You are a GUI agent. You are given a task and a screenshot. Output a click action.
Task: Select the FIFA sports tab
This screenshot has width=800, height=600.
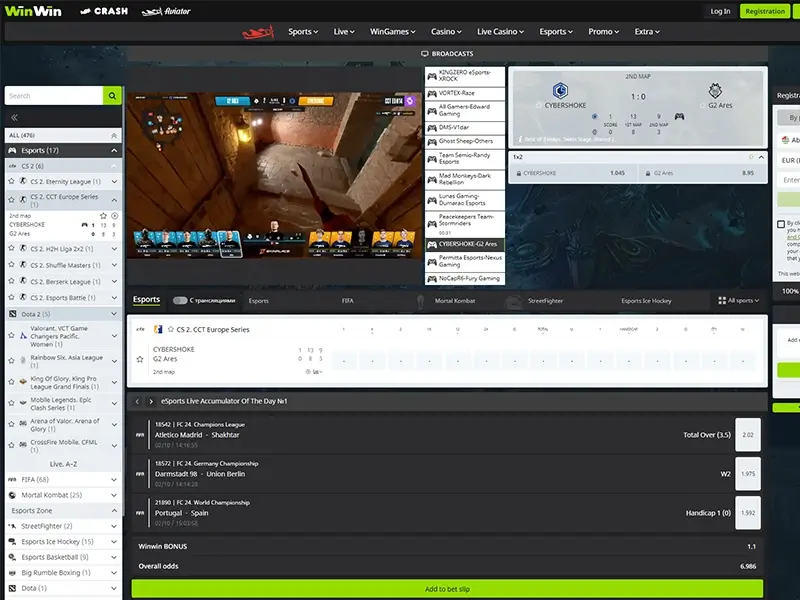point(347,301)
